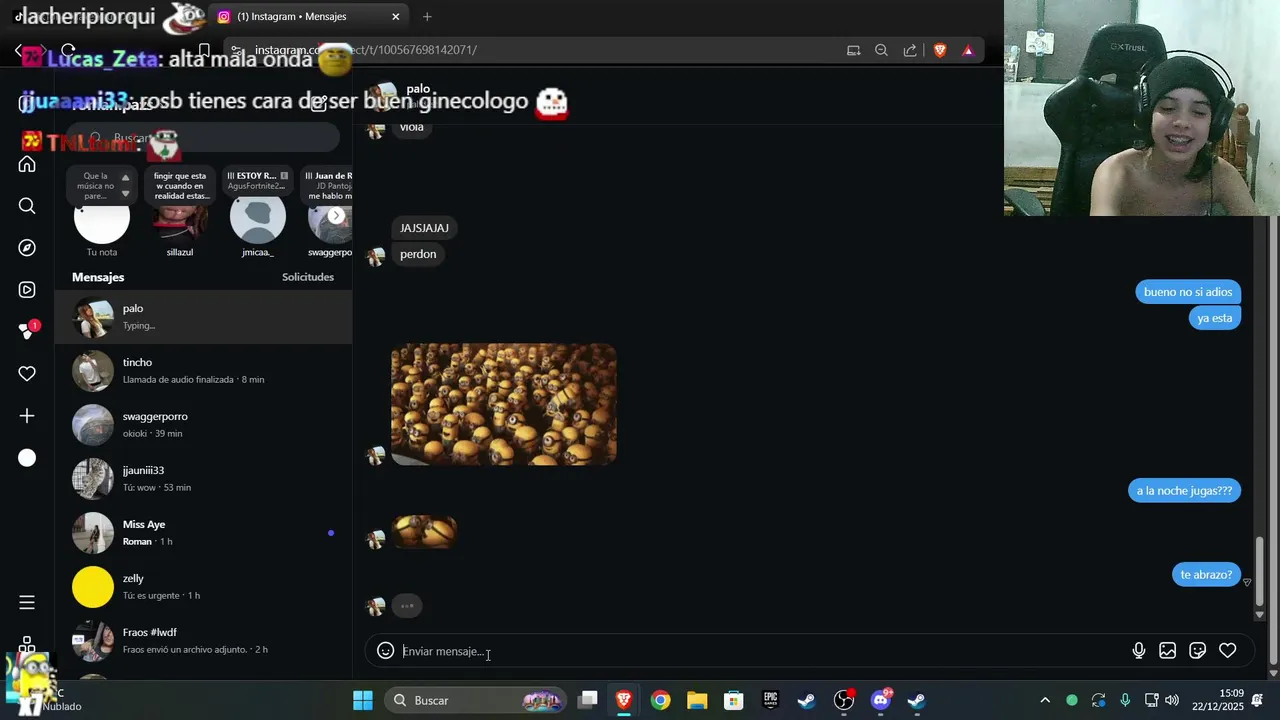Viewport: 1280px width, 720px height.
Task: Click the Brave Rewards triangle icon
Action: [968, 50]
